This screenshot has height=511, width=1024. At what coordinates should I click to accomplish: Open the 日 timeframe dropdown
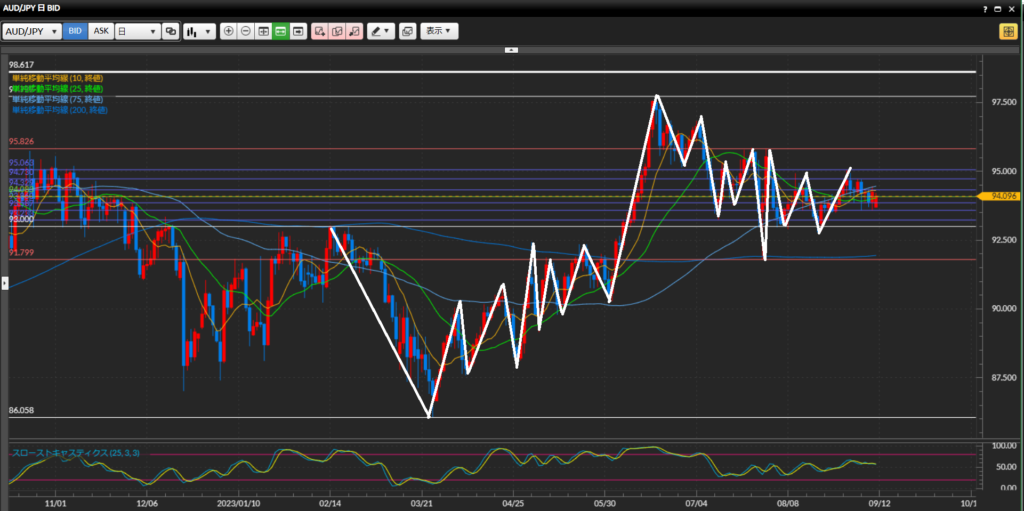click(137, 31)
